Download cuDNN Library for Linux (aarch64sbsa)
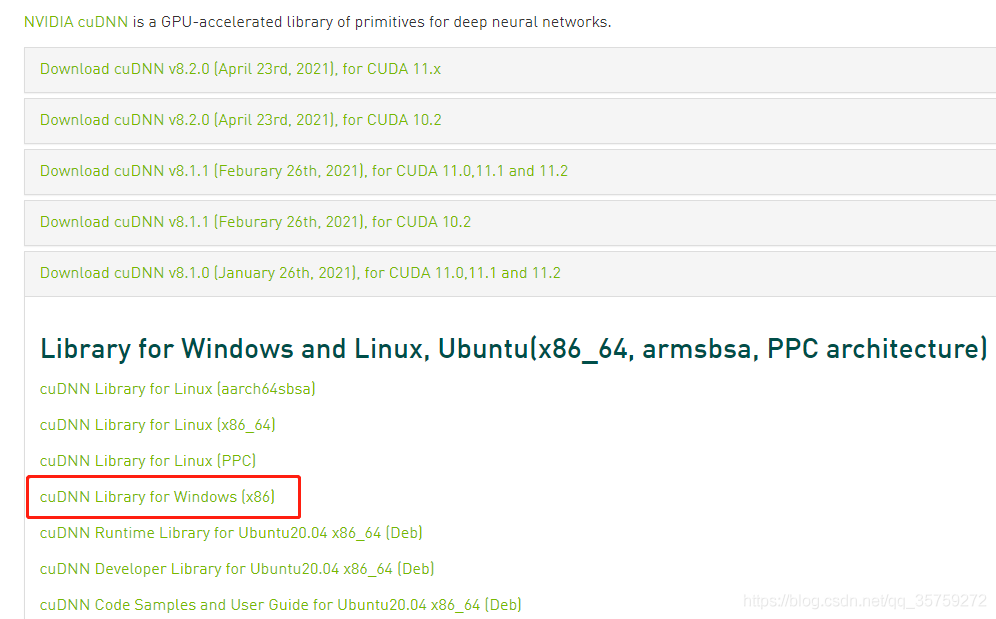Screen dimensions: 996x619 pos(177,389)
